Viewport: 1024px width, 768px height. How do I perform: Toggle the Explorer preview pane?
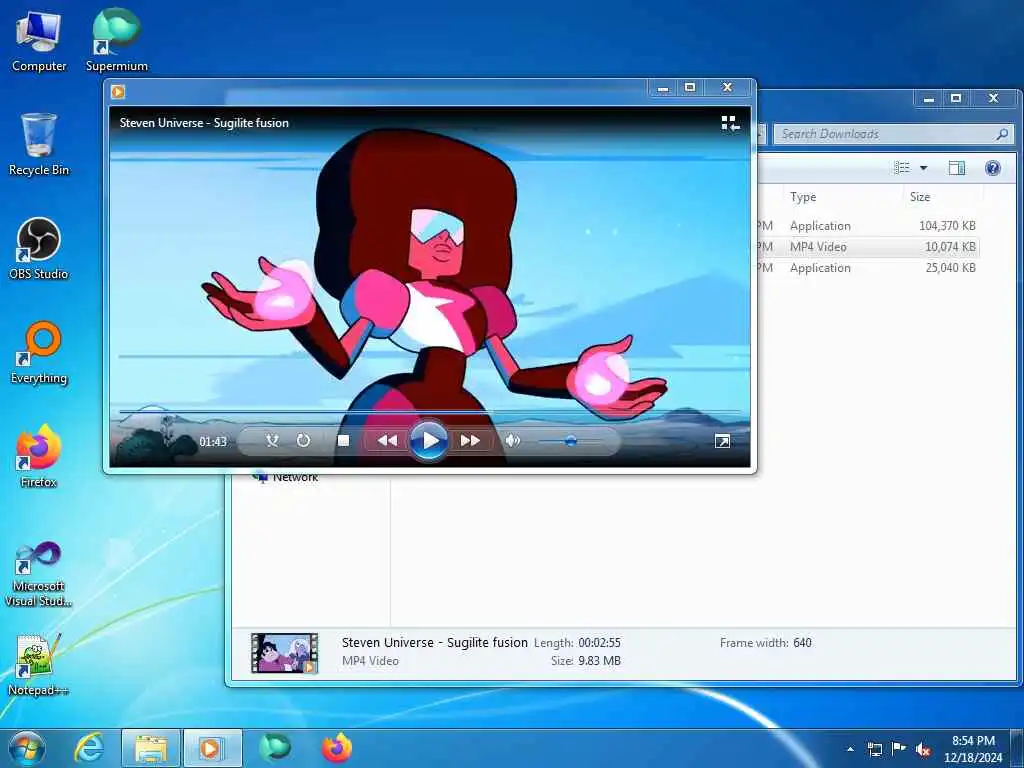coord(957,168)
